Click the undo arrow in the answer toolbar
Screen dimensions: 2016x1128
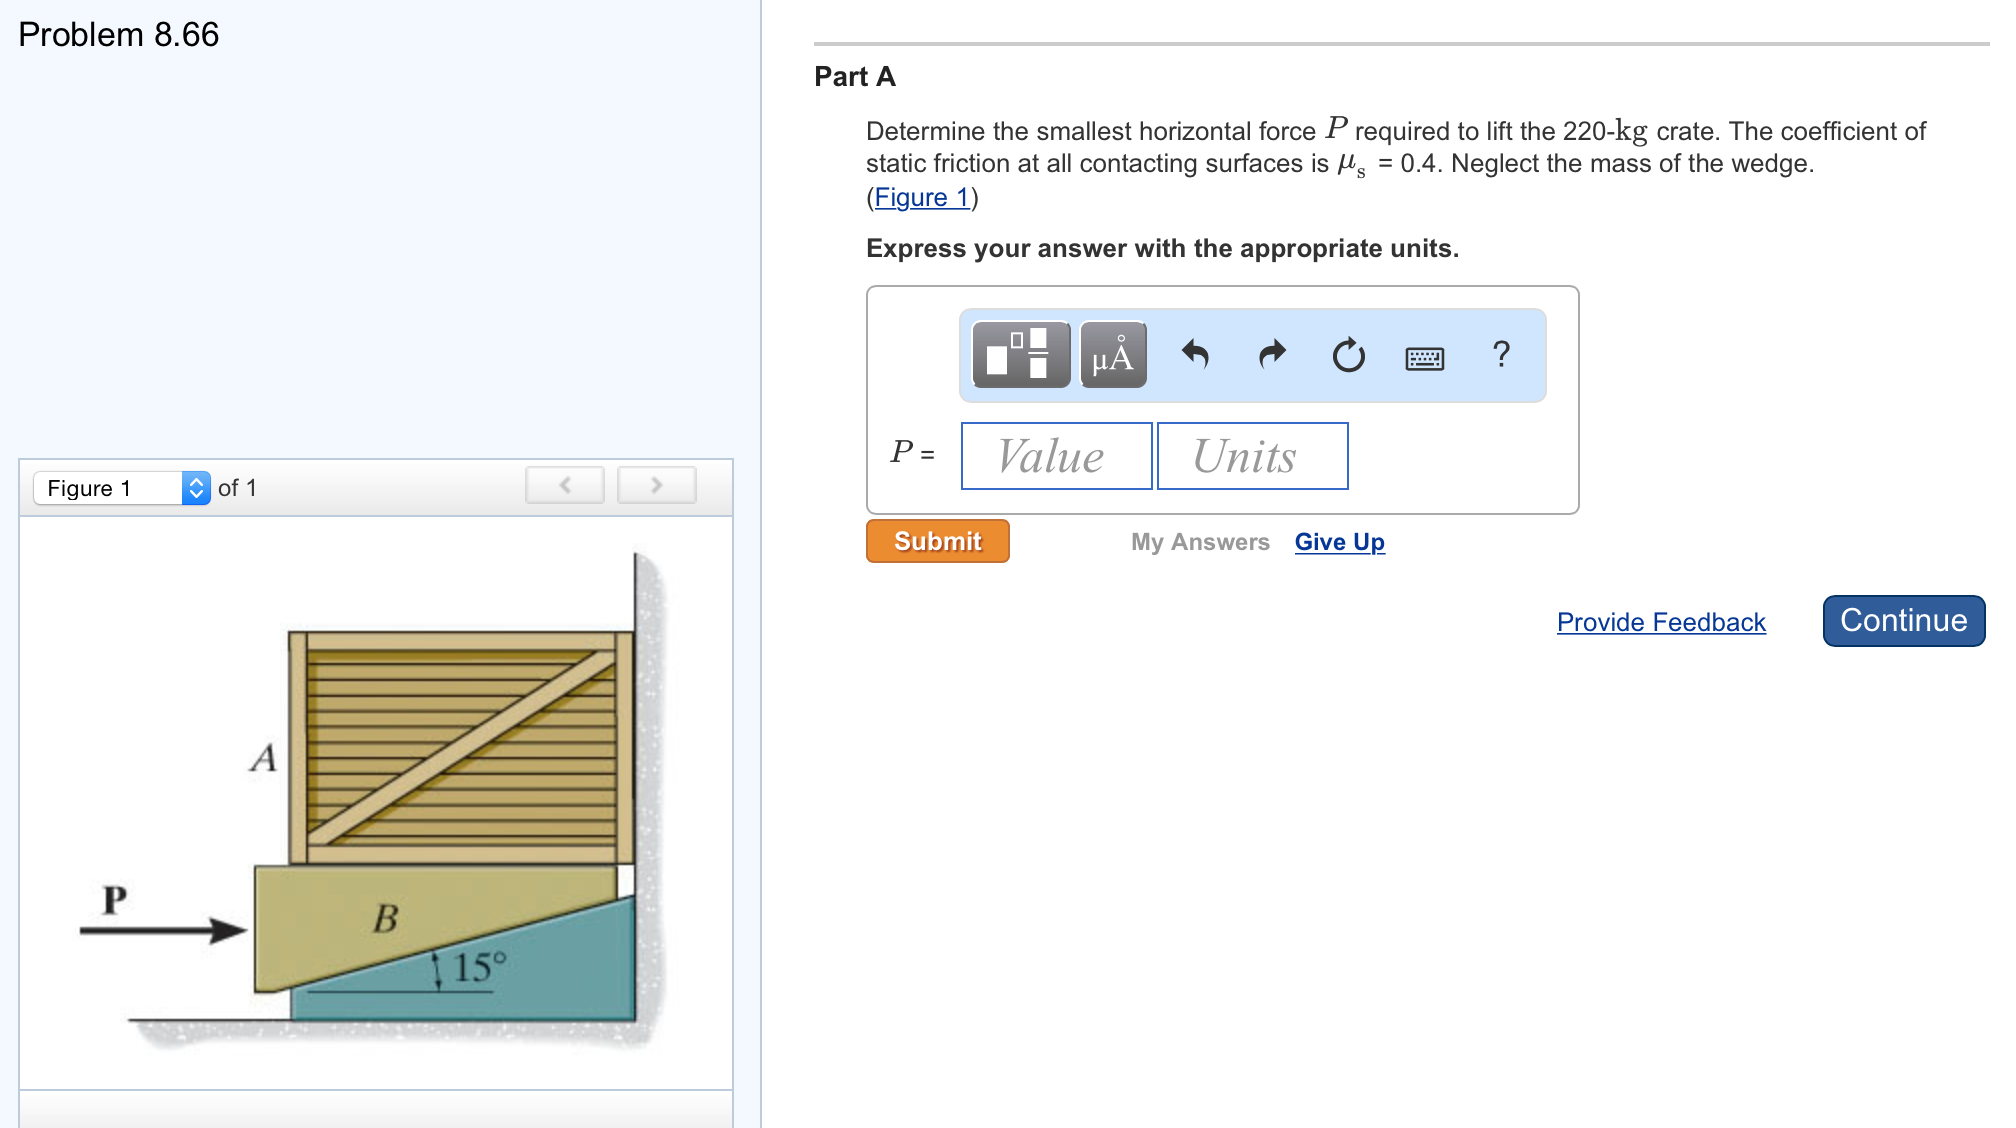pos(1198,355)
